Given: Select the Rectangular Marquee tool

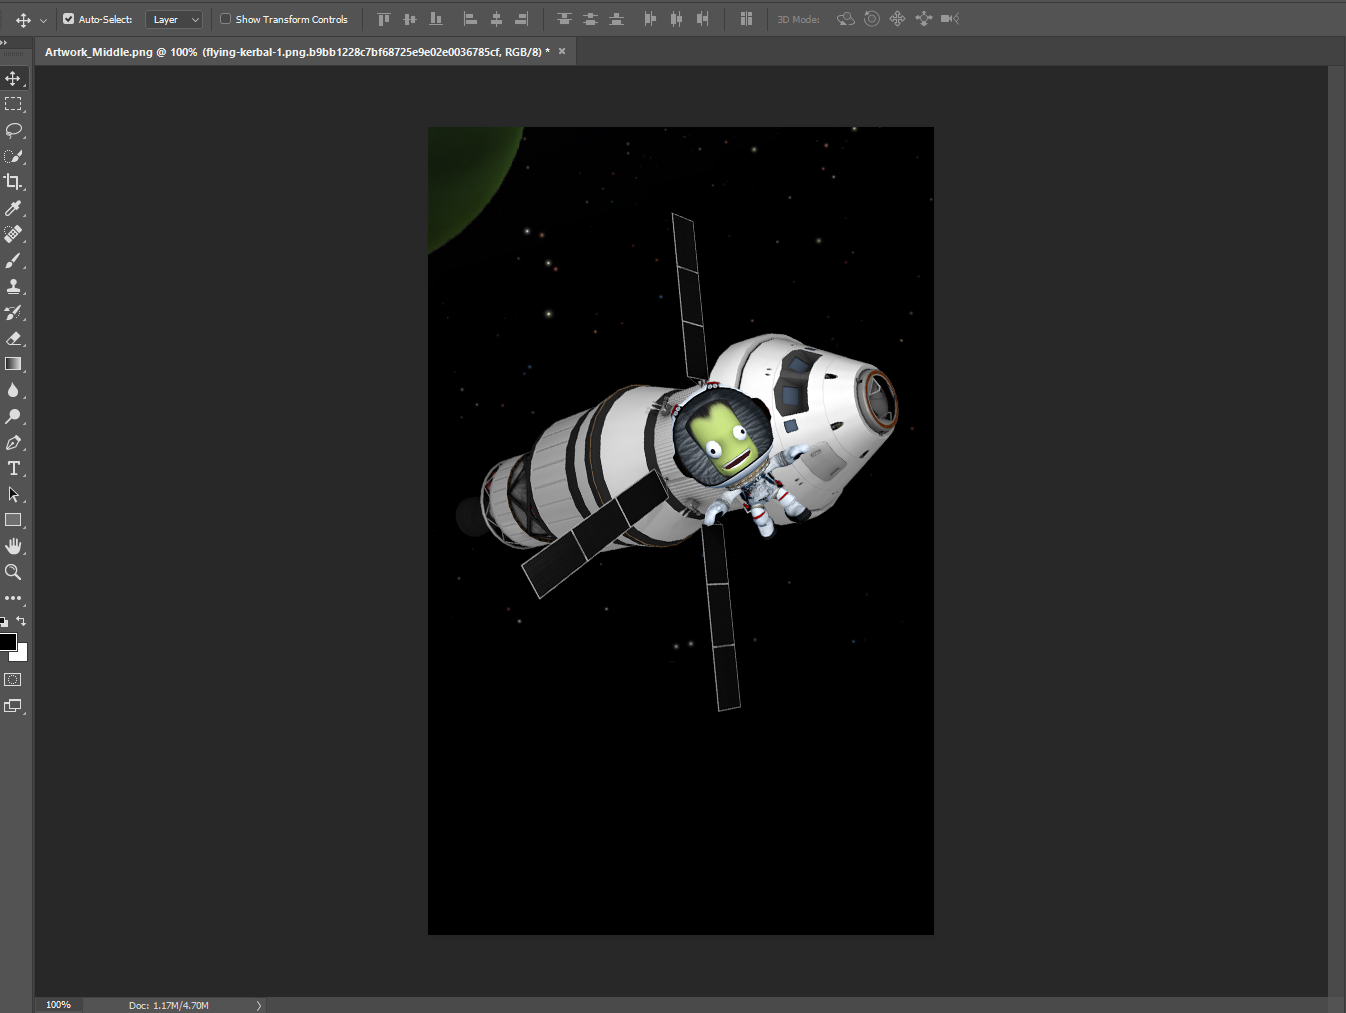Looking at the screenshot, I should pos(13,104).
